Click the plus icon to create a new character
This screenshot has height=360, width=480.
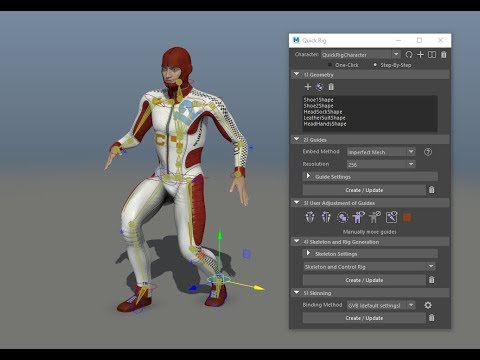[x=420, y=55]
